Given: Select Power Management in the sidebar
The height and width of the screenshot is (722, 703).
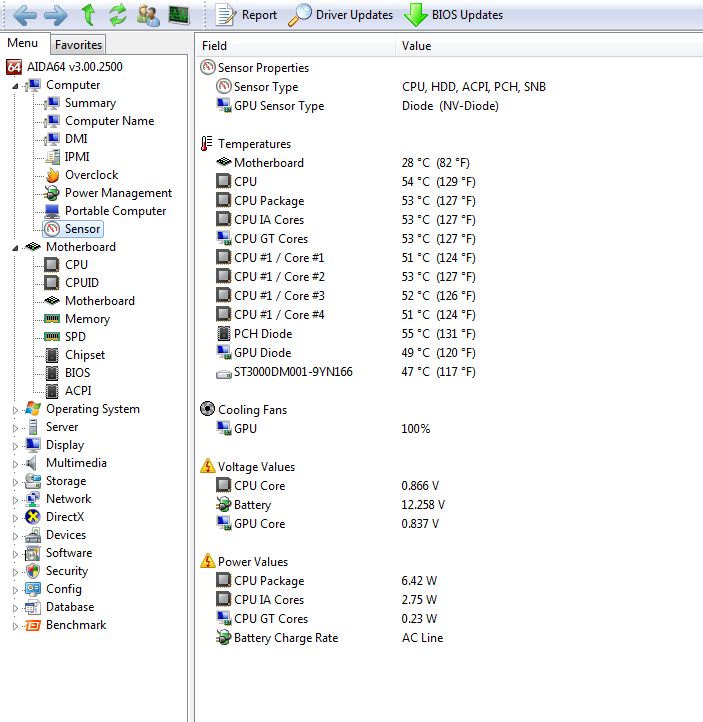Looking at the screenshot, I should click(x=118, y=193).
